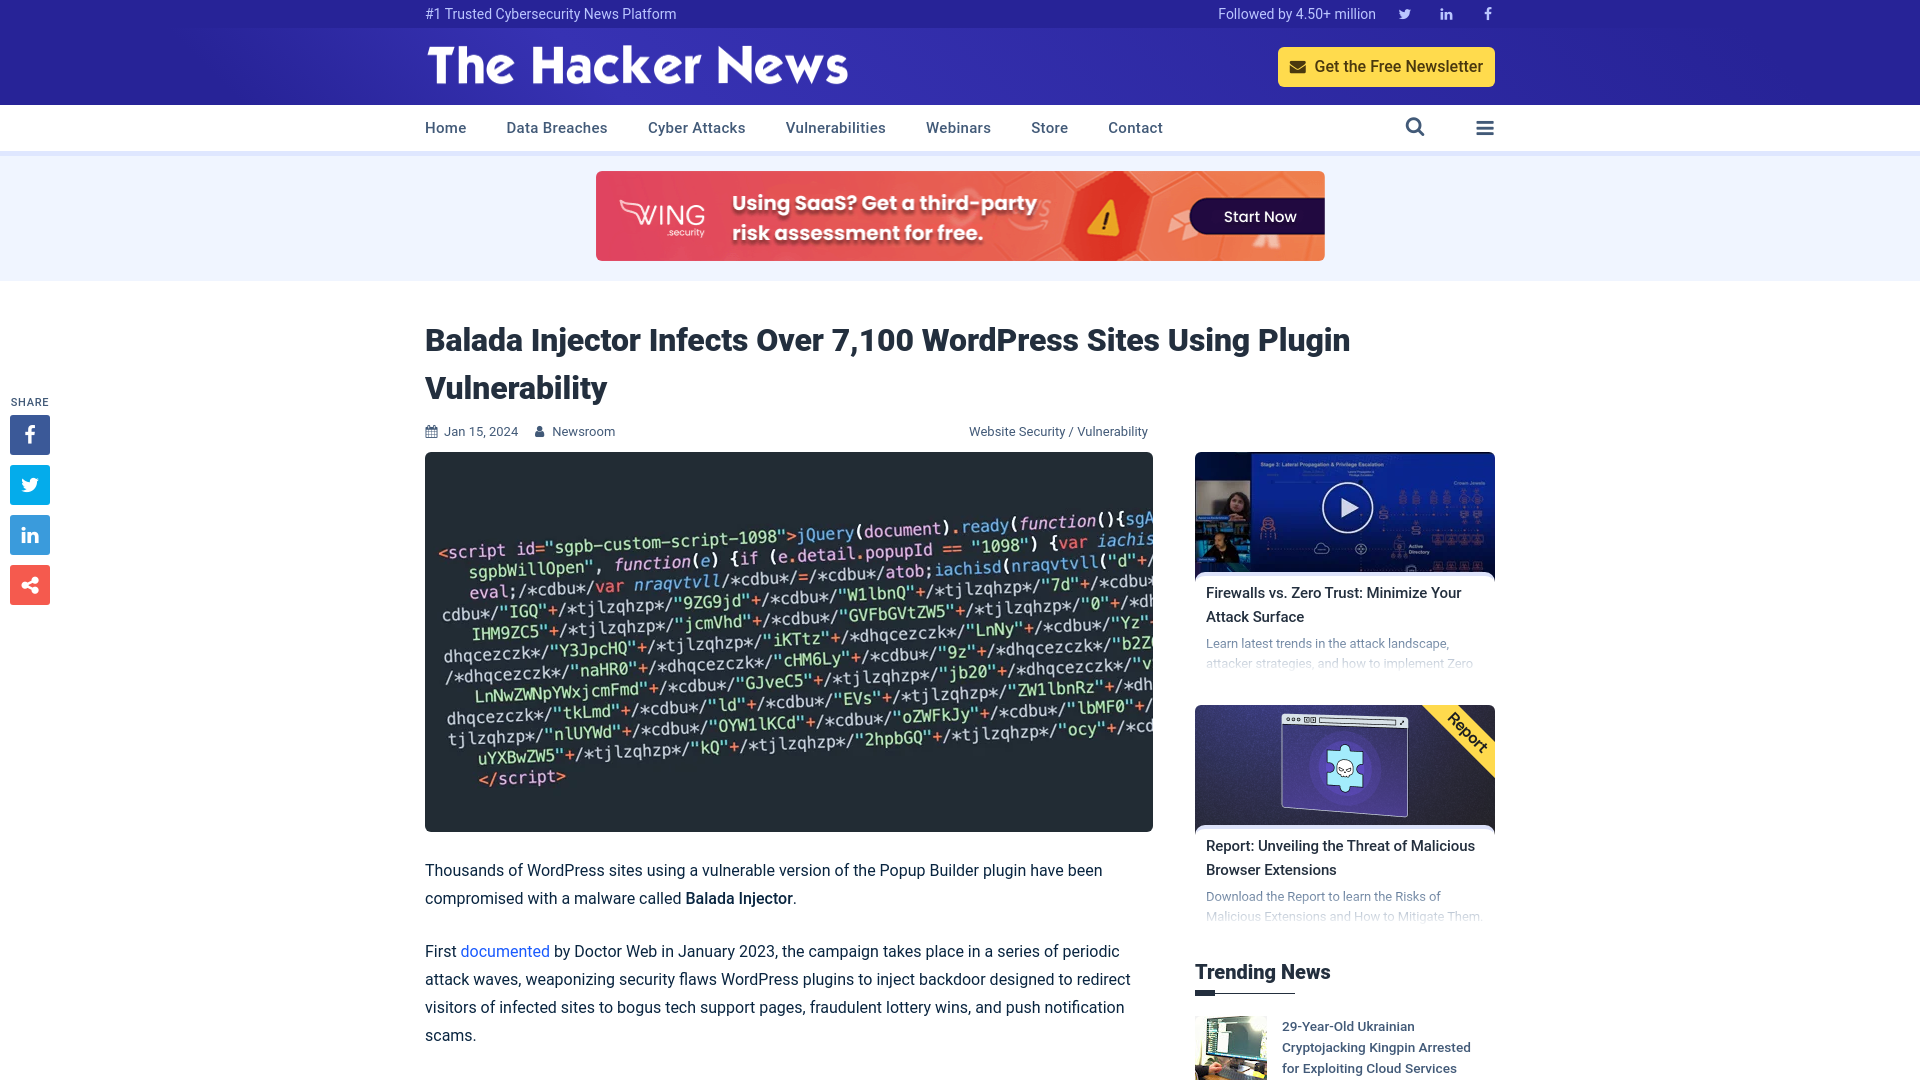Open the Data Breaches navigation tab
The height and width of the screenshot is (1080, 1920).
[556, 127]
